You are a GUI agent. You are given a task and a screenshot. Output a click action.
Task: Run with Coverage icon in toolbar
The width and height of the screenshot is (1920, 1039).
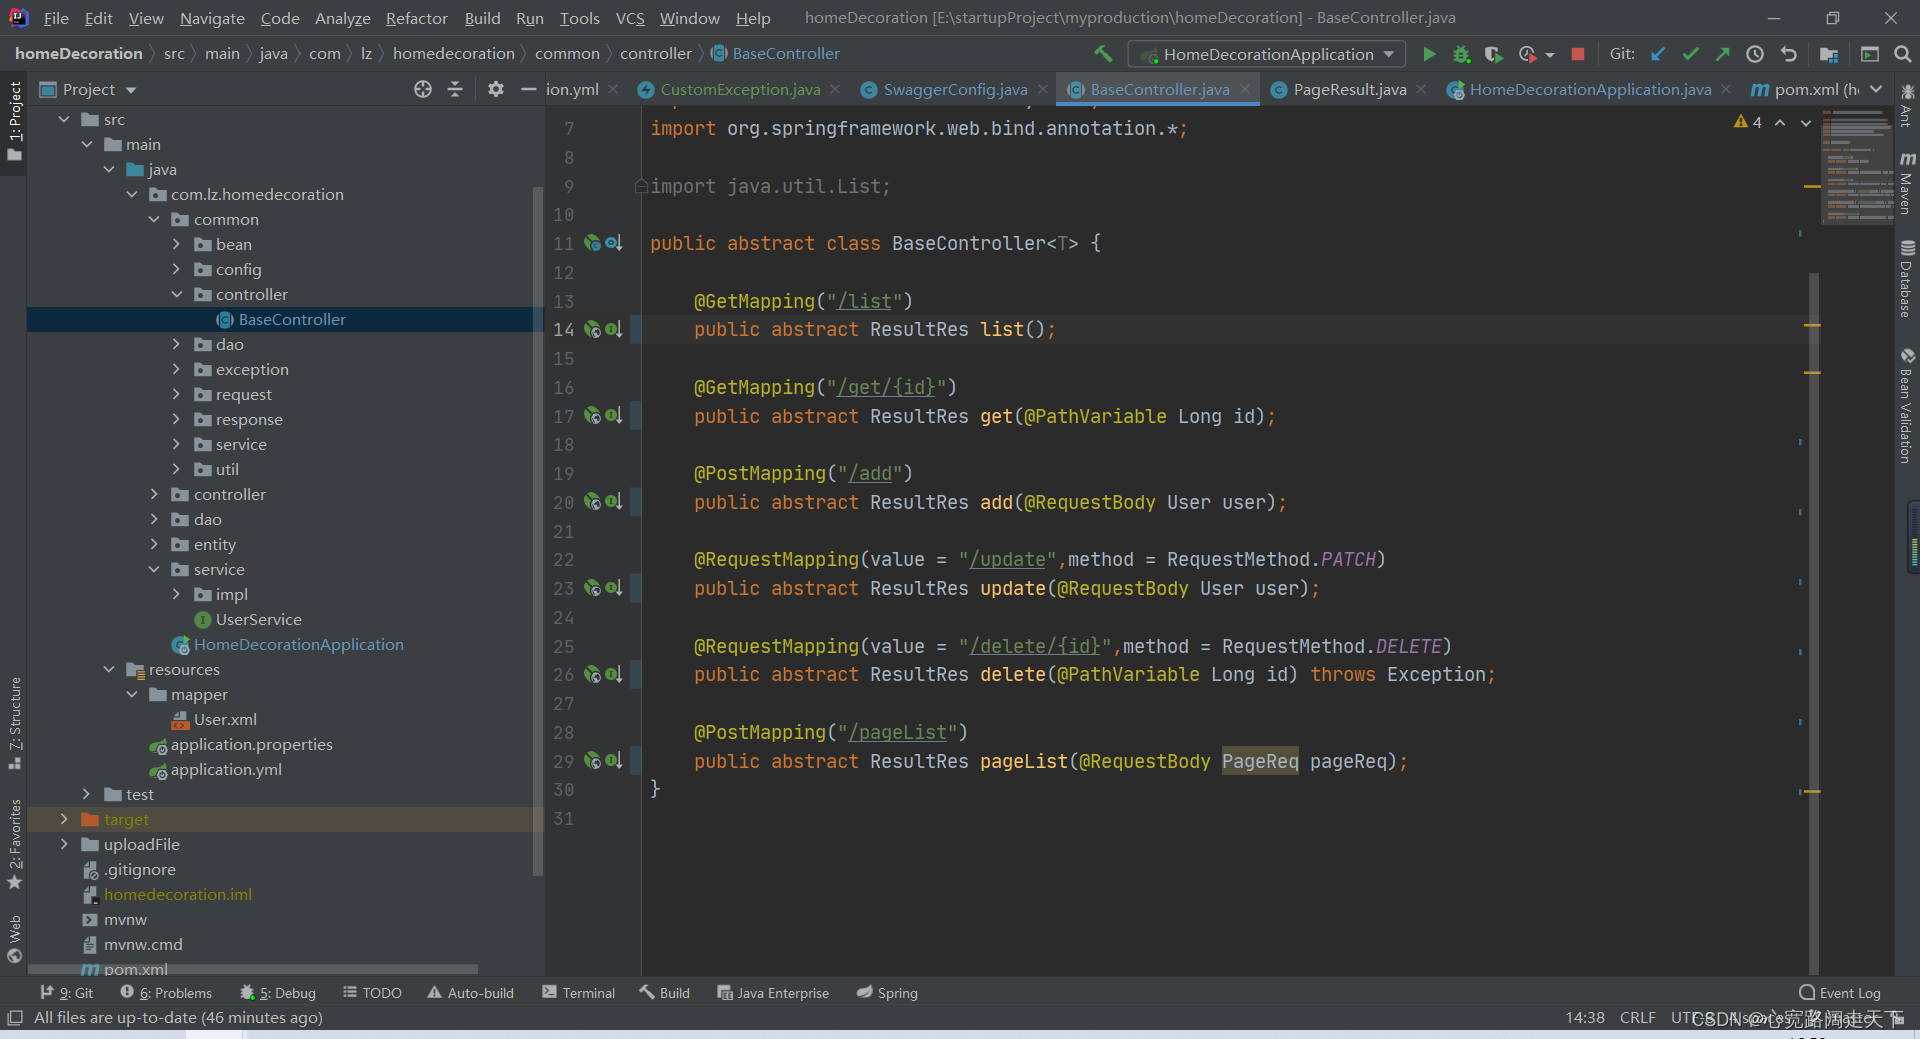pyautogui.click(x=1493, y=54)
